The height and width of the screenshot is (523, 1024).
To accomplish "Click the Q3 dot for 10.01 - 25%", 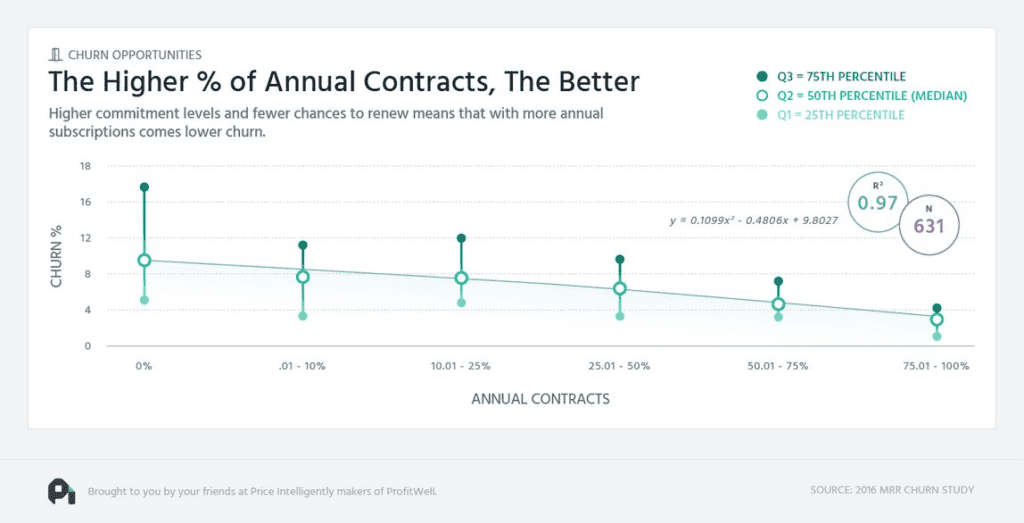I will pos(461,238).
